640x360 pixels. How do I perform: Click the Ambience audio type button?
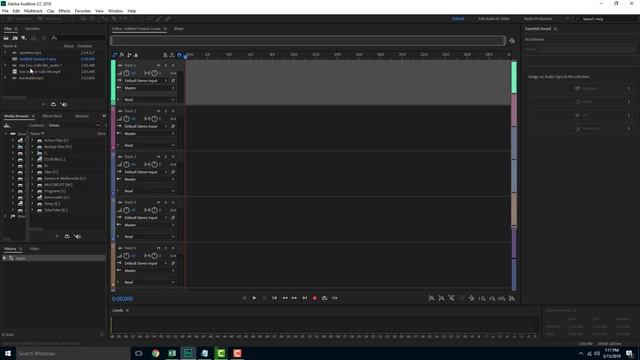(580, 129)
